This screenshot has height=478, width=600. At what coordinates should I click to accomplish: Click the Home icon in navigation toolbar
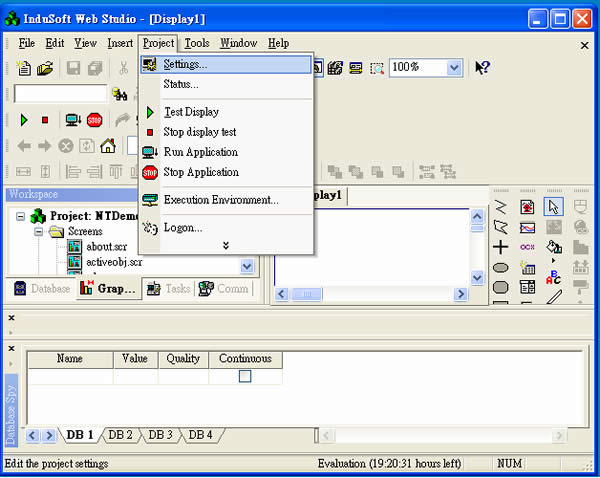click(x=108, y=146)
